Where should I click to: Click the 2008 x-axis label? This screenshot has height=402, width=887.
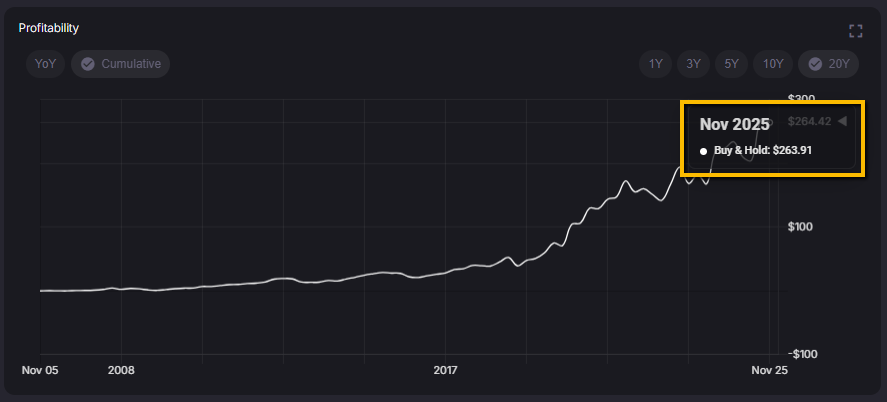click(x=121, y=370)
